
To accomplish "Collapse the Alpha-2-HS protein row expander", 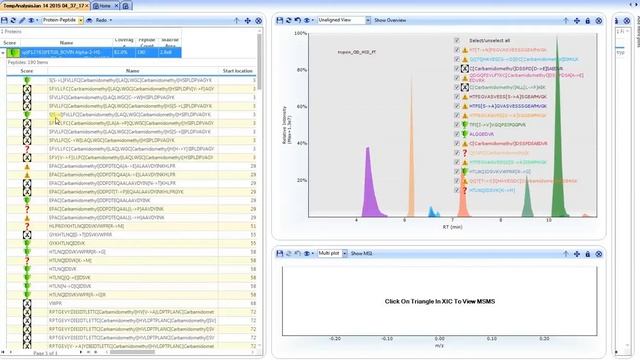I will 3,53.
